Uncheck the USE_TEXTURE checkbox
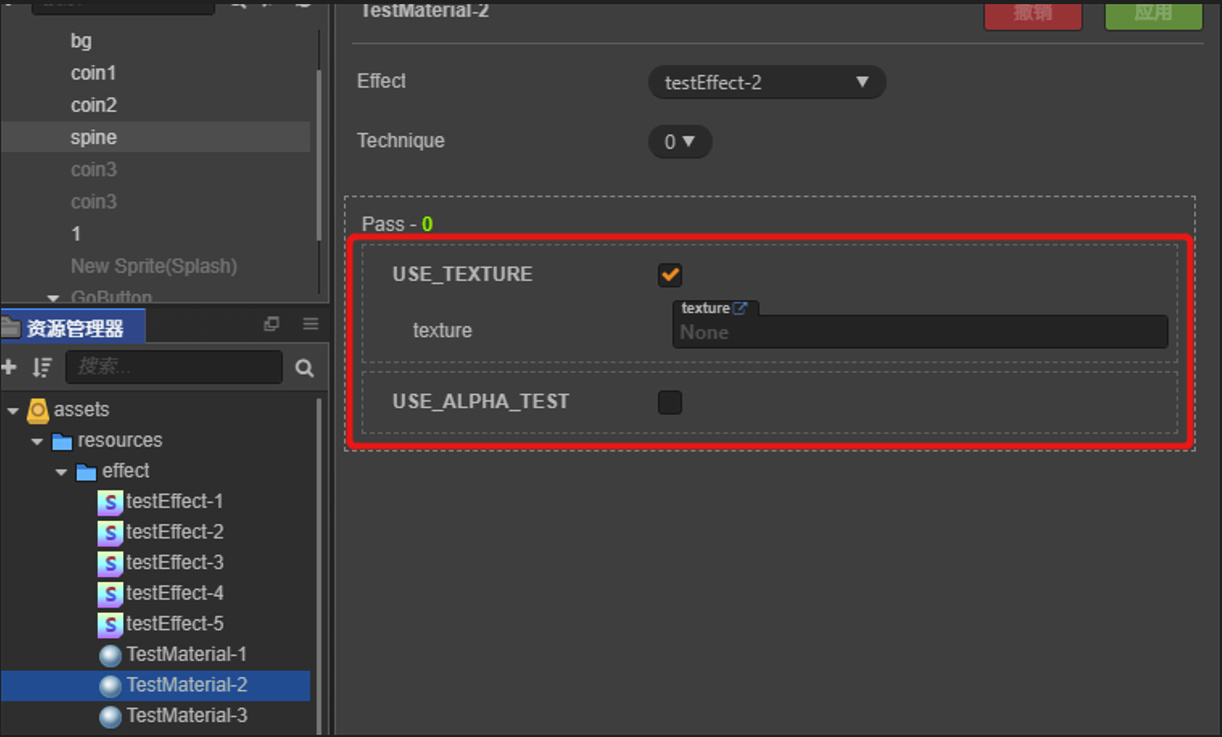The width and height of the screenshot is (1222, 737). click(x=670, y=274)
